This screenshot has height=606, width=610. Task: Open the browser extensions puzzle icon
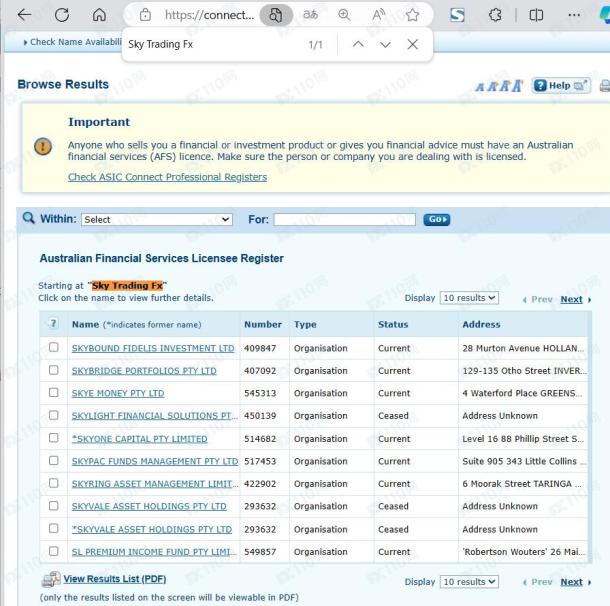[x=495, y=15]
